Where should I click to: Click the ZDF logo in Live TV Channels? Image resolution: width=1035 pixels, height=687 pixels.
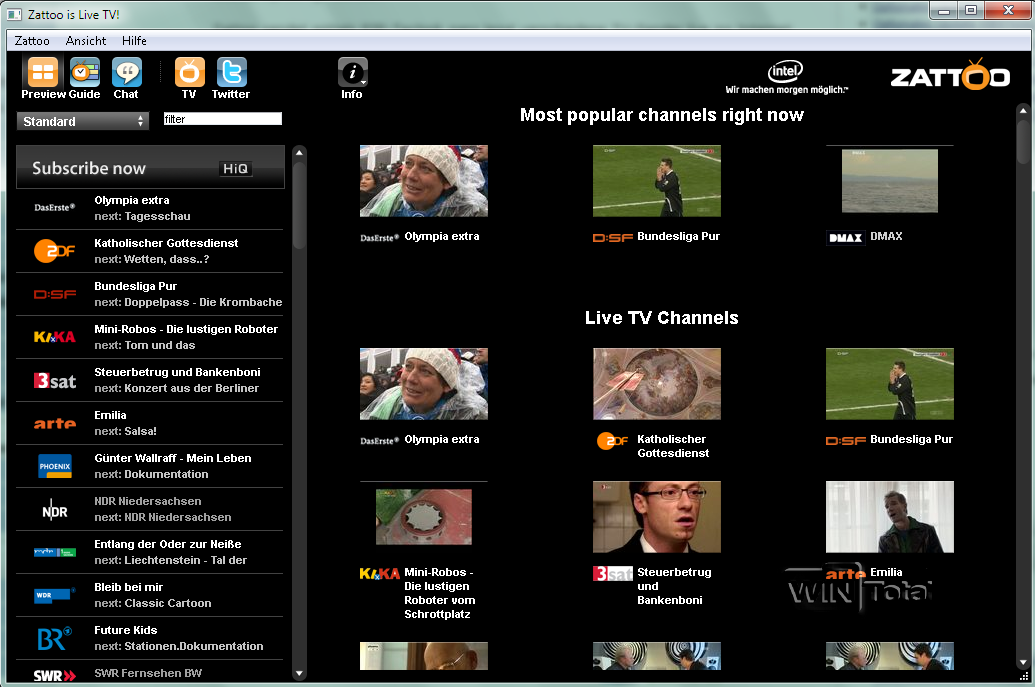click(612, 440)
